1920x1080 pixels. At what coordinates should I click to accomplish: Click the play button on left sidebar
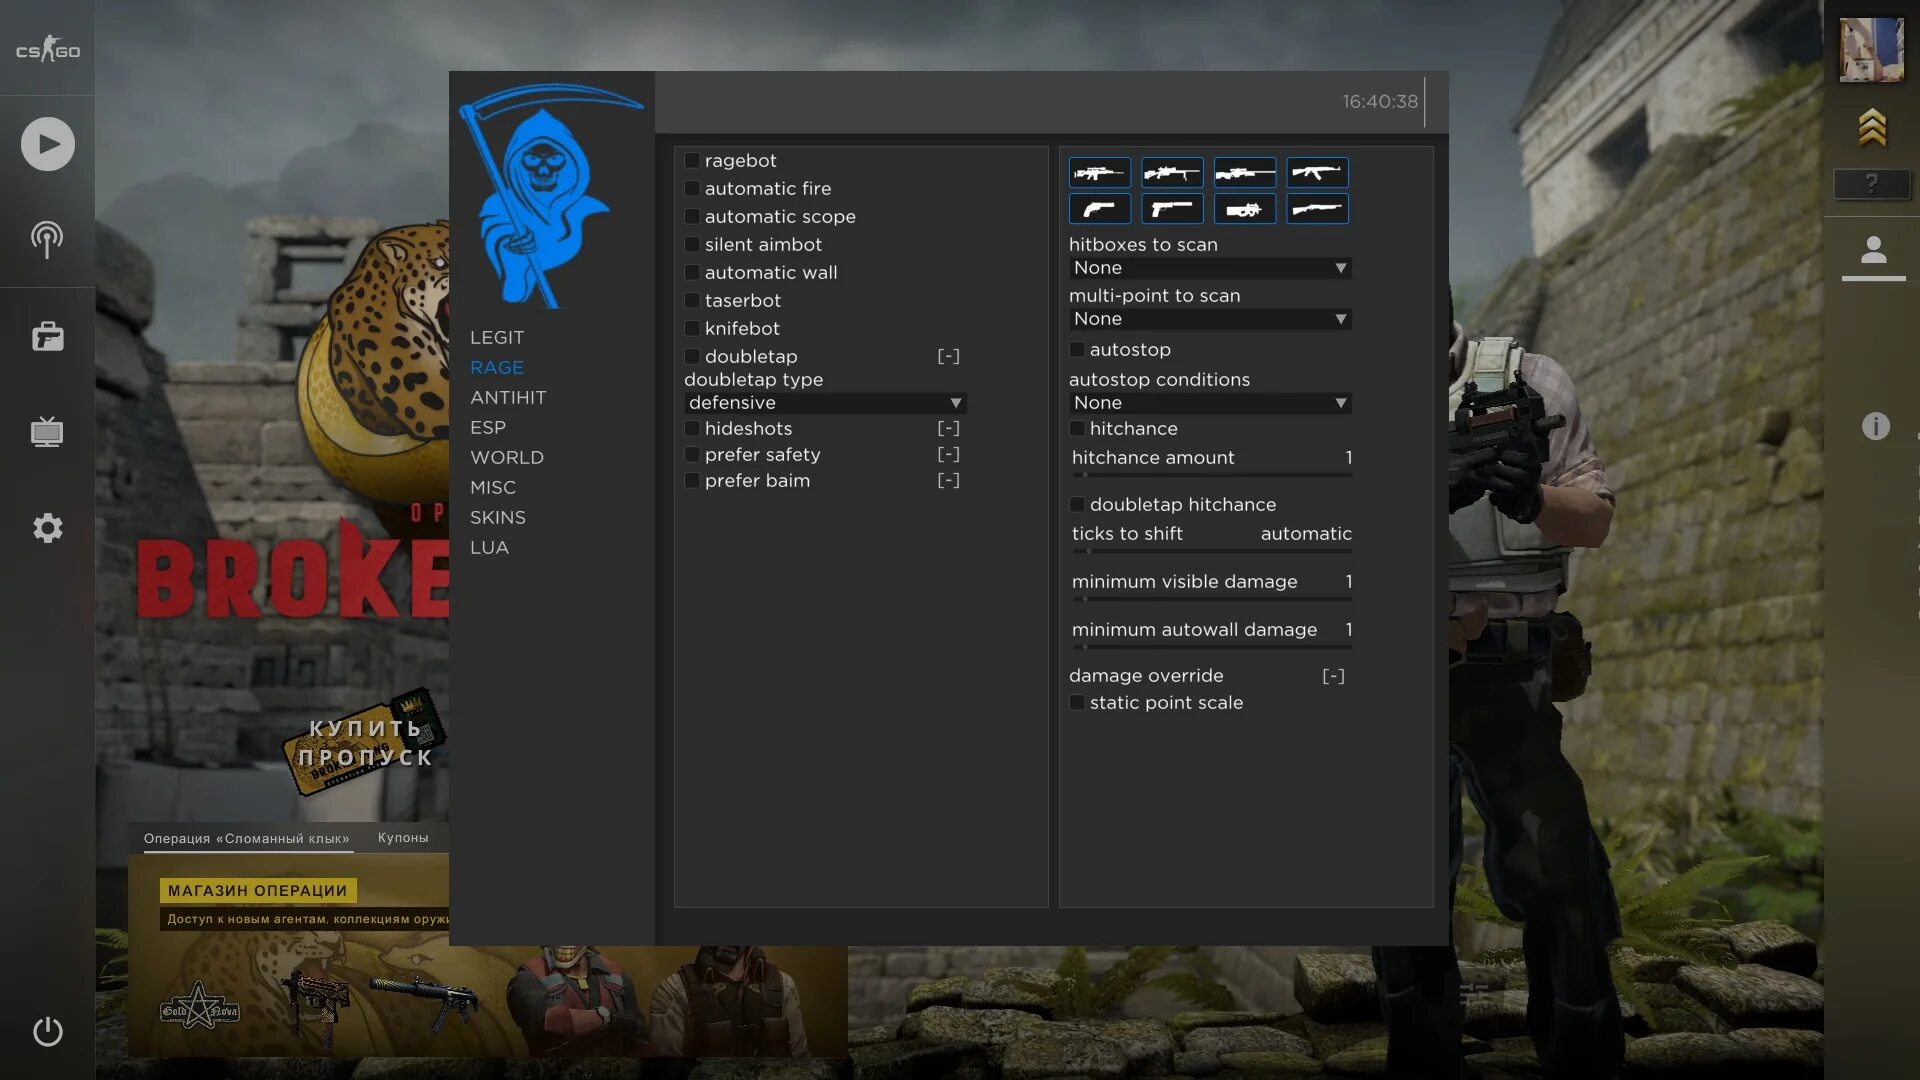point(47,142)
